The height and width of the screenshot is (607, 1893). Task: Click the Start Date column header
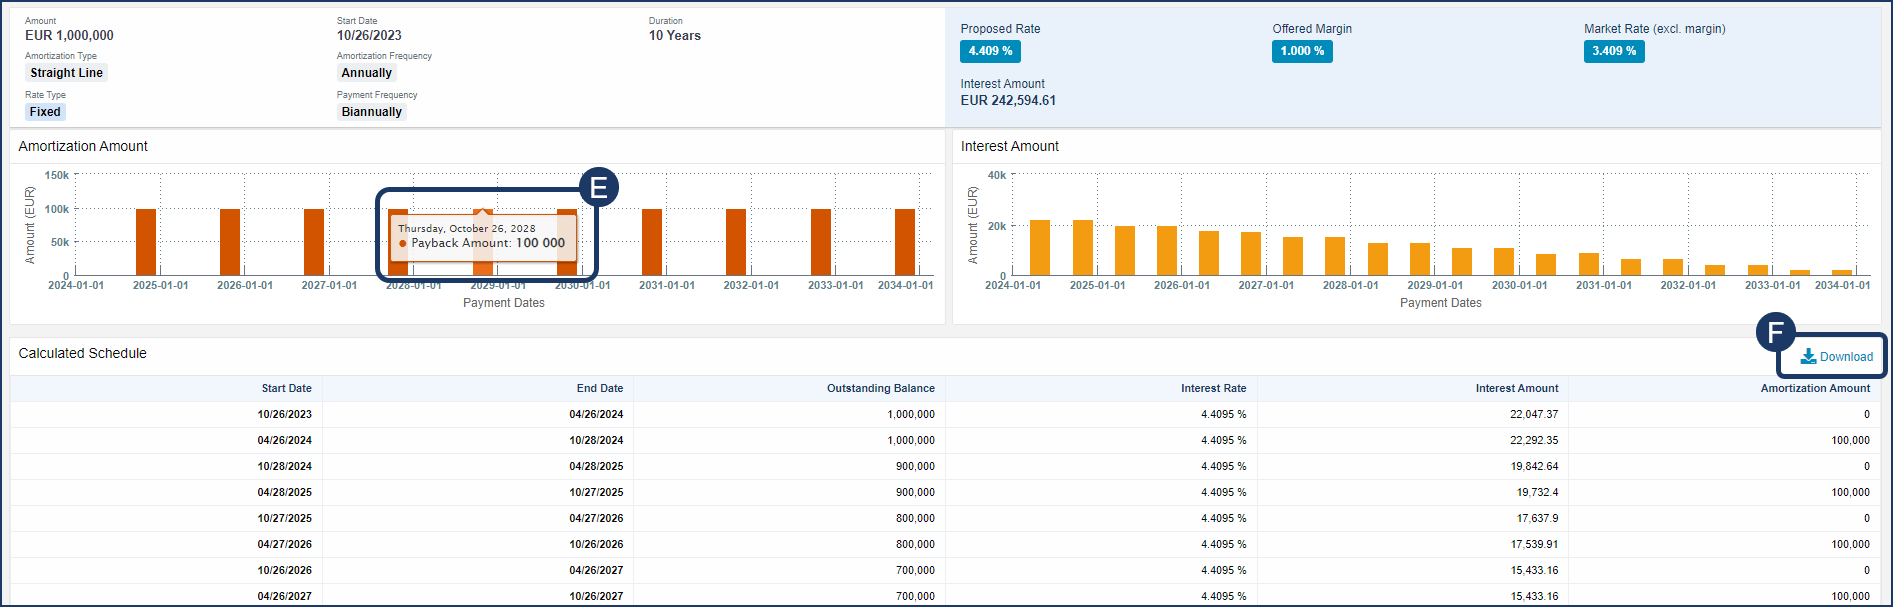pos(286,388)
